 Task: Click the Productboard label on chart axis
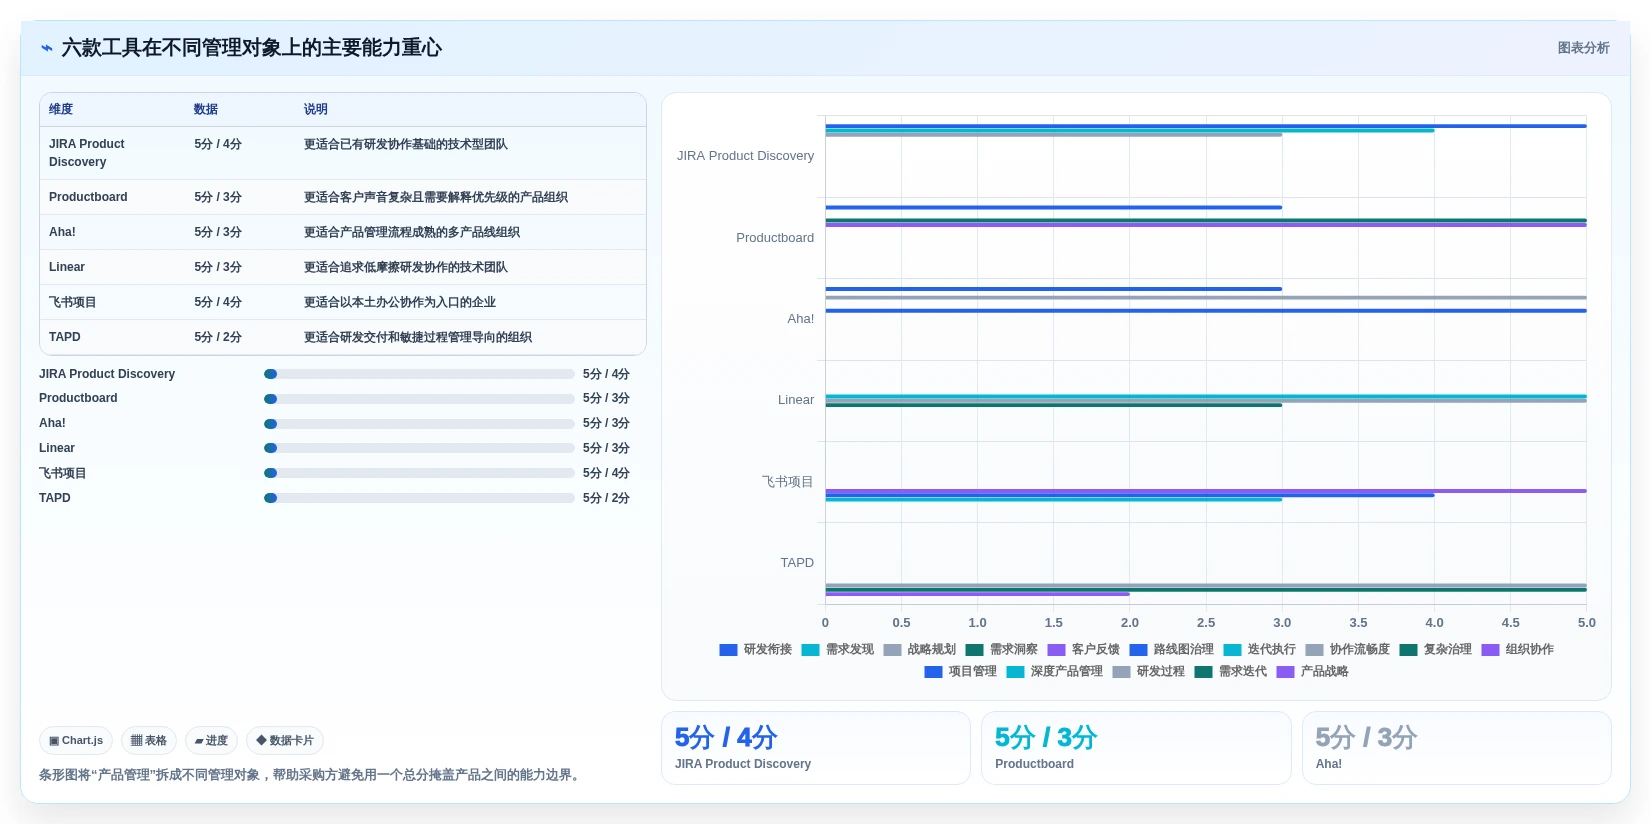[x=775, y=238]
